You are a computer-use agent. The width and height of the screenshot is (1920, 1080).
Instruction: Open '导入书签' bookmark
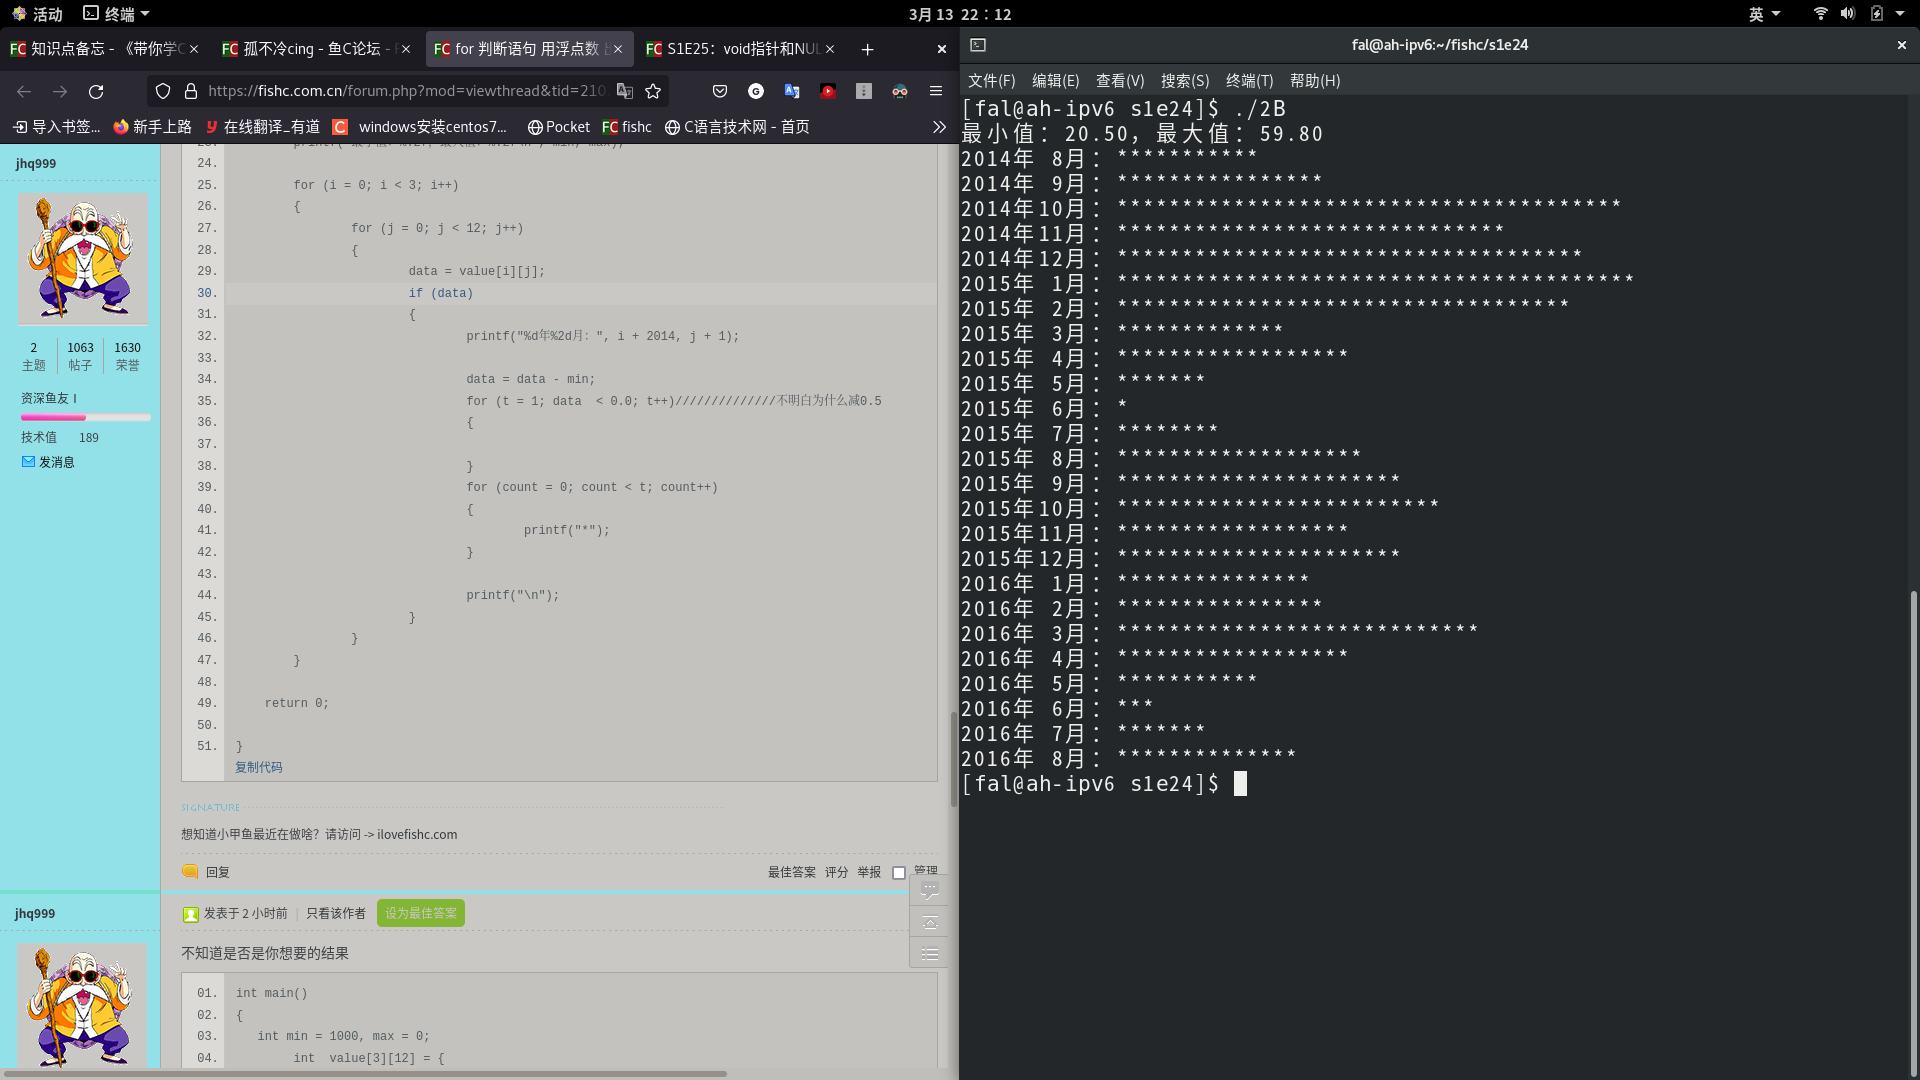click(57, 127)
